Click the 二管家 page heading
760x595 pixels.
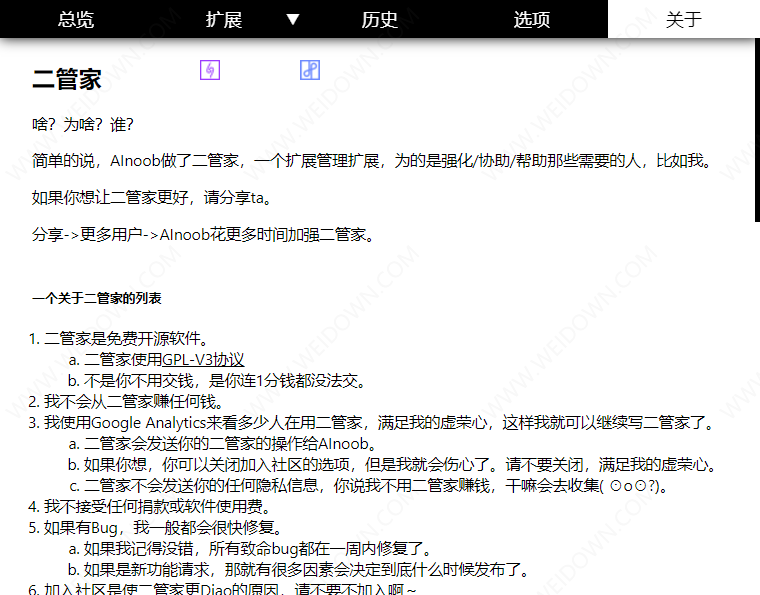pyautogui.click(x=67, y=79)
